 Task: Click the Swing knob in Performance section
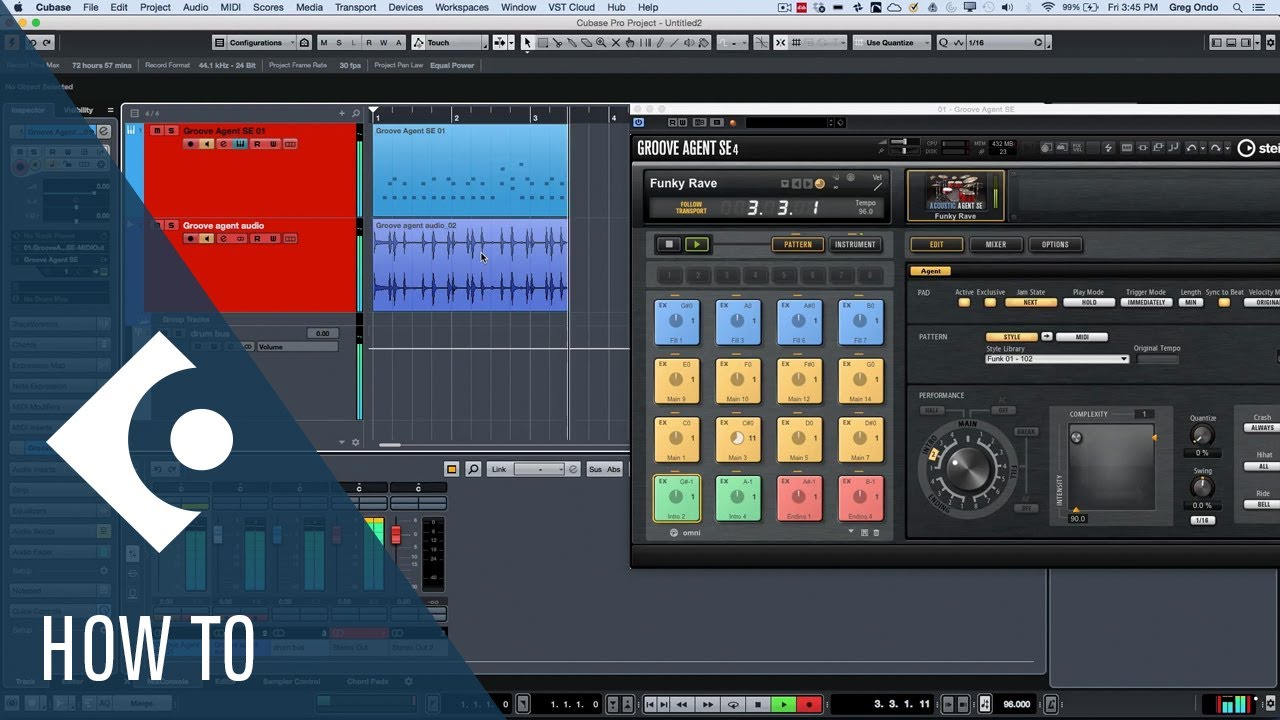point(1203,487)
